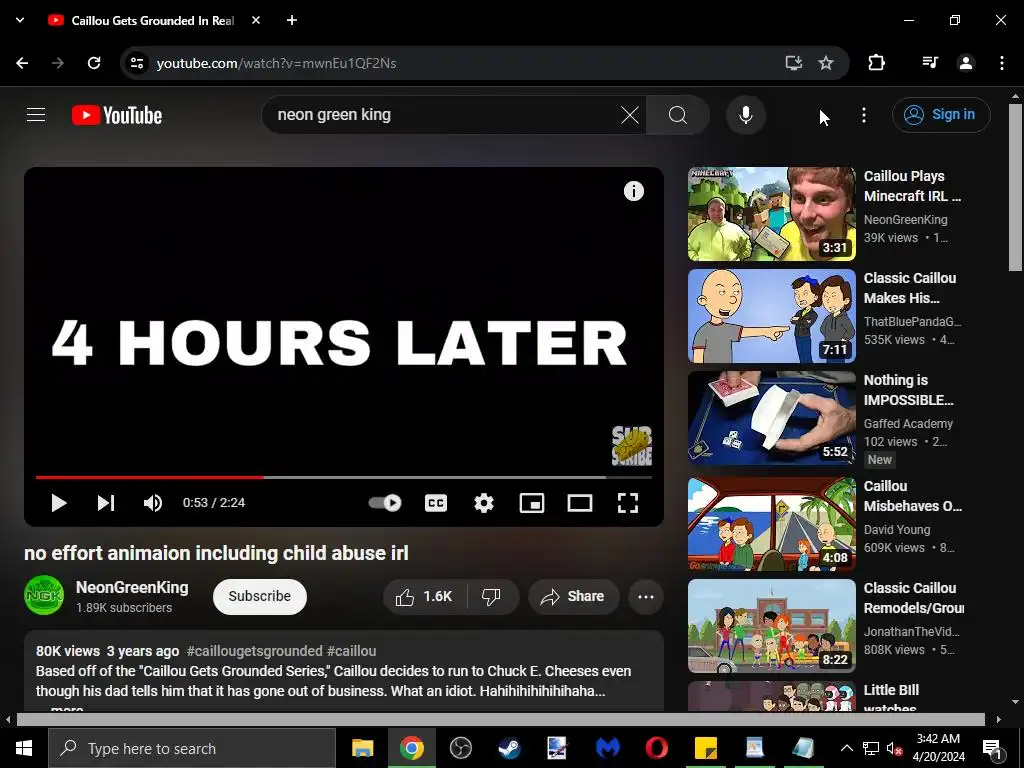Open Caillou Misbehaves video thumbnail
The width and height of the screenshot is (1024, 768).
coord(771,524)
